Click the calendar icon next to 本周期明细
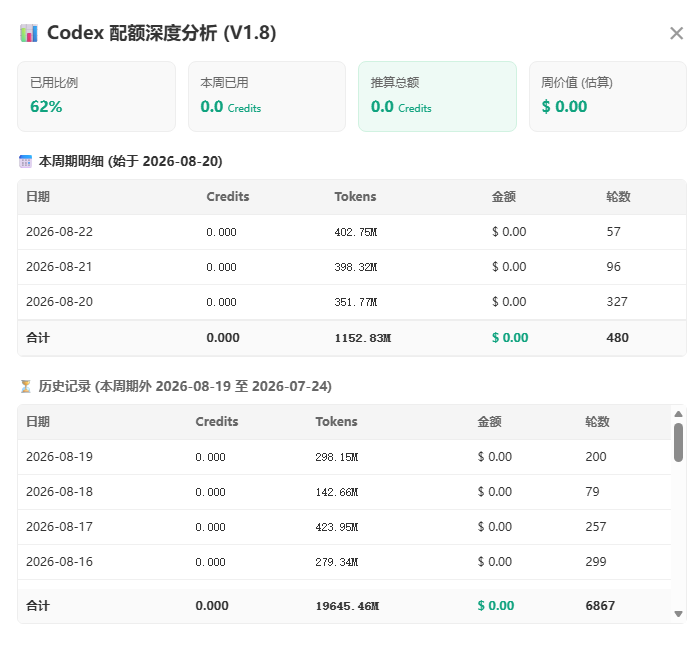 (x=26, y=162)
